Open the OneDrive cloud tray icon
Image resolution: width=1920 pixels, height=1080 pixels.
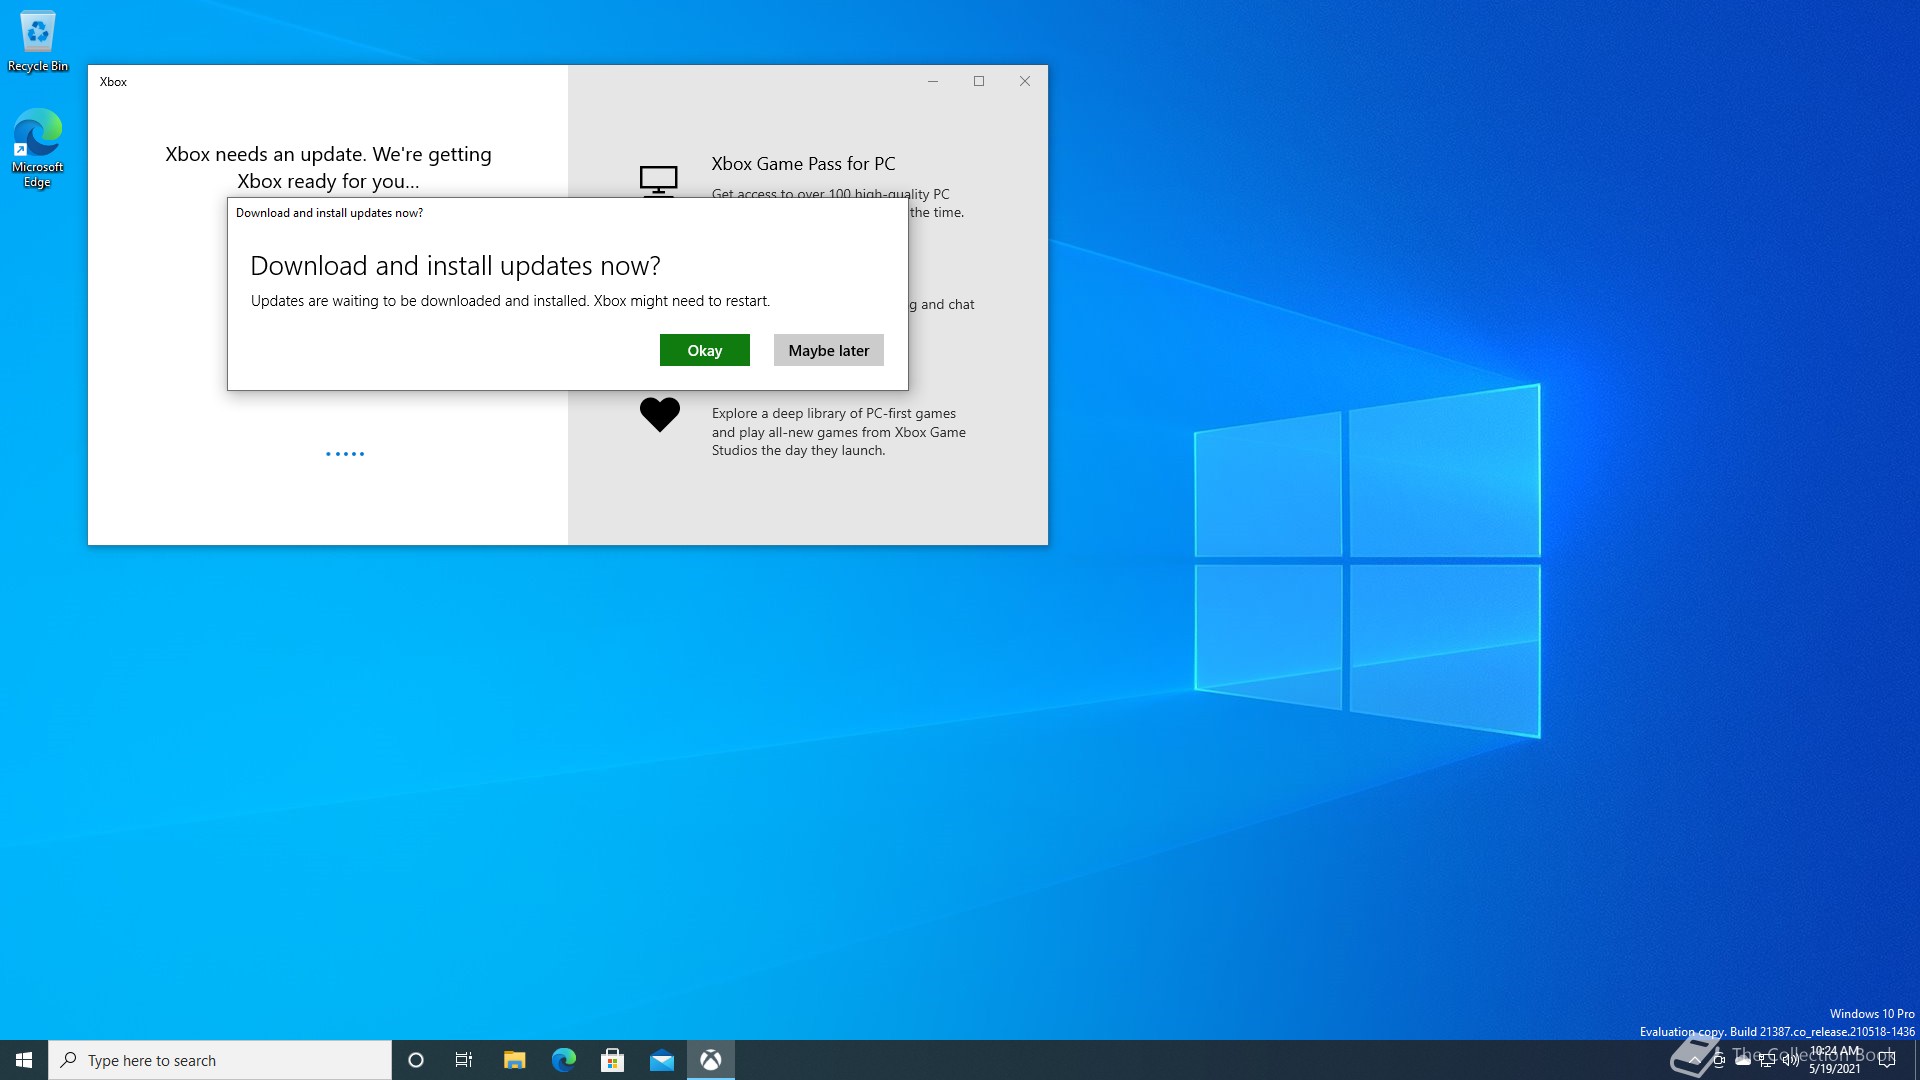pos(1743,1060)
